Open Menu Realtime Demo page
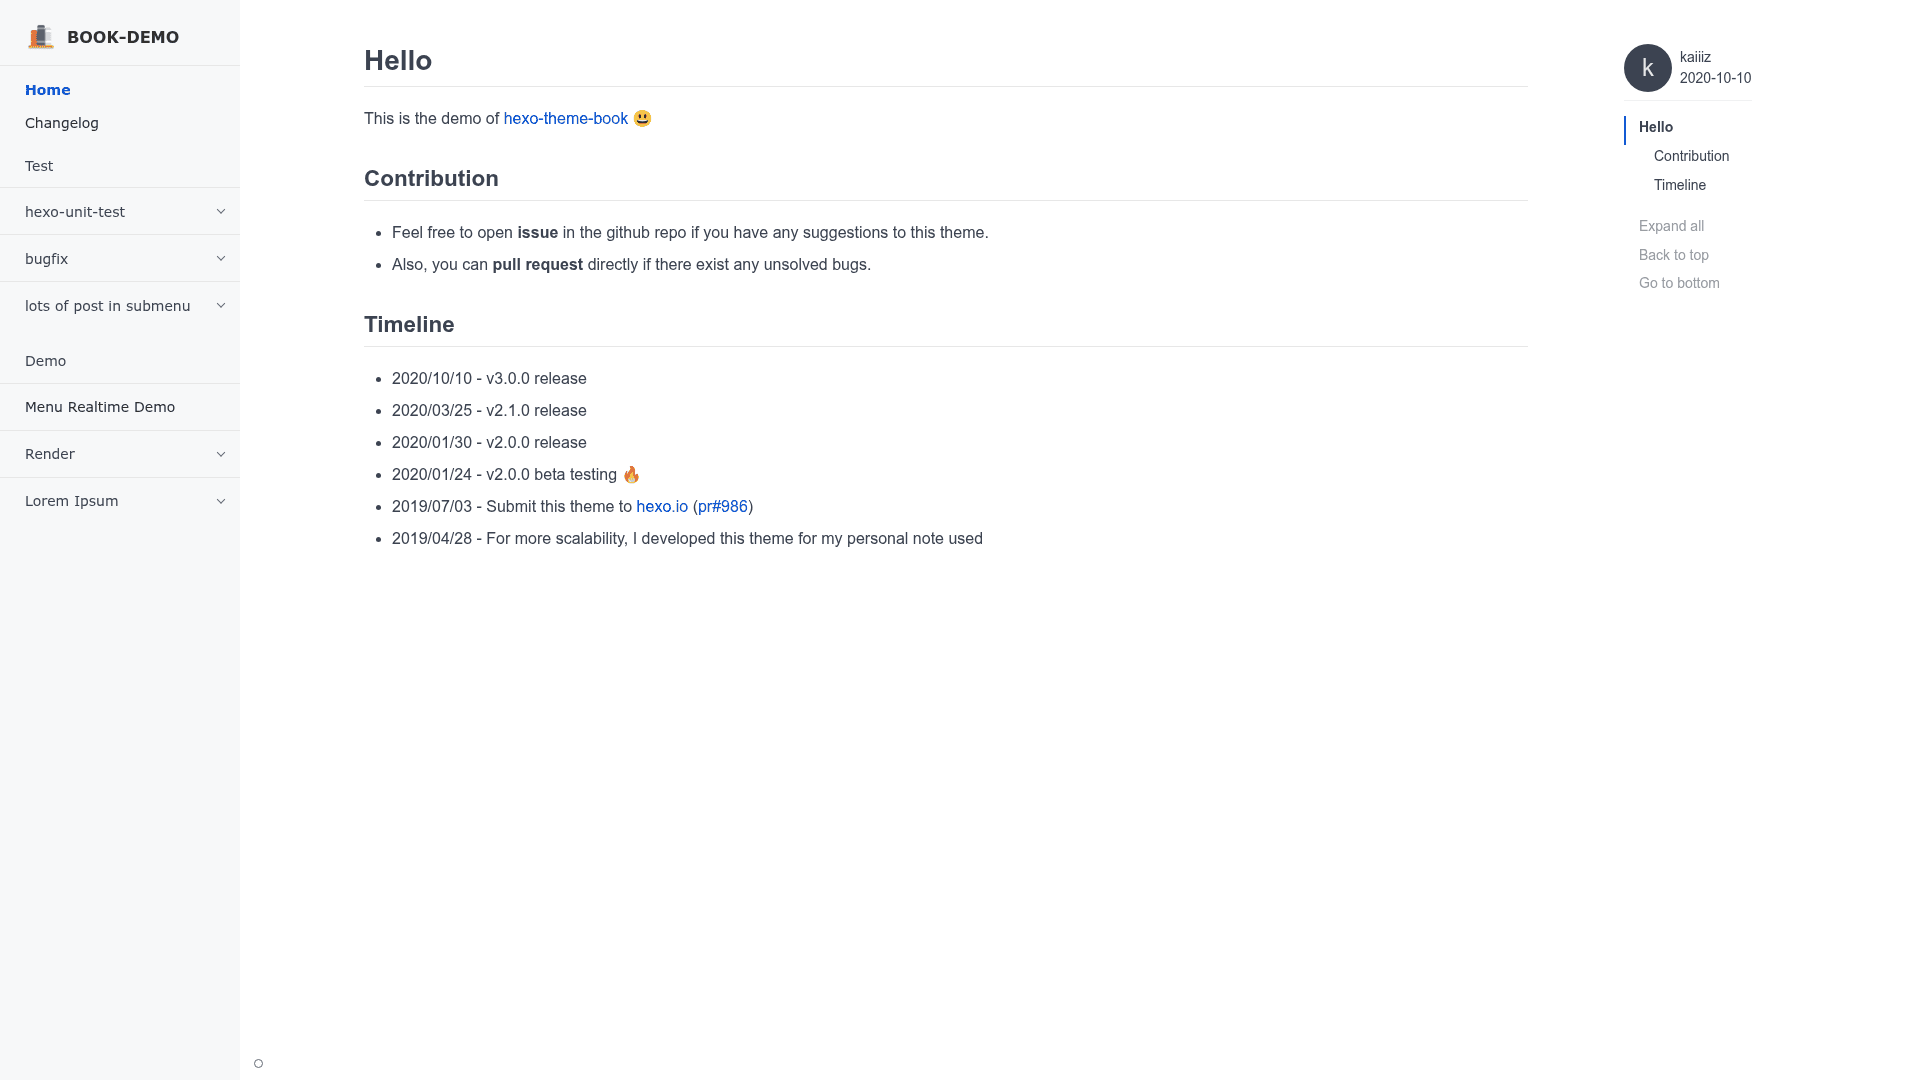Viewport: 1920px width, 1080px height. (x=100, y=407)
